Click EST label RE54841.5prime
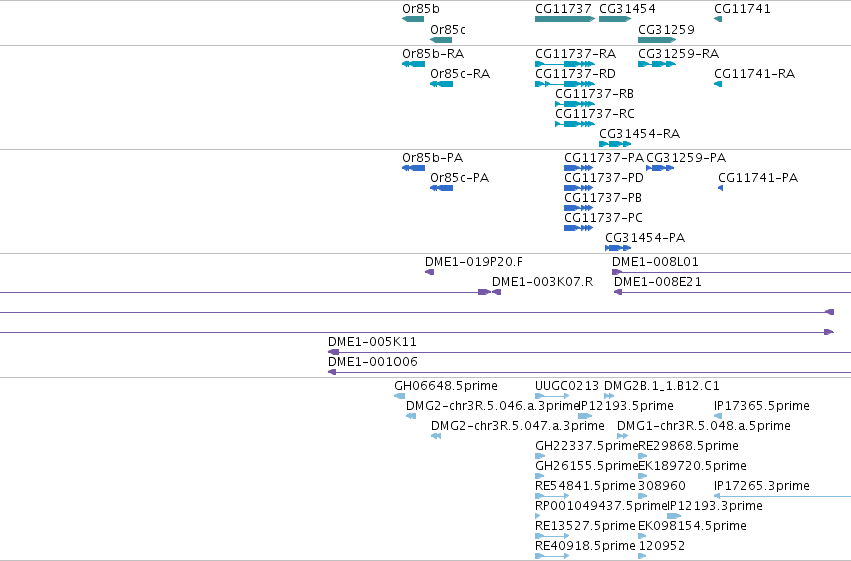Screen dimensions: 851x561 [x=585, y=487]
